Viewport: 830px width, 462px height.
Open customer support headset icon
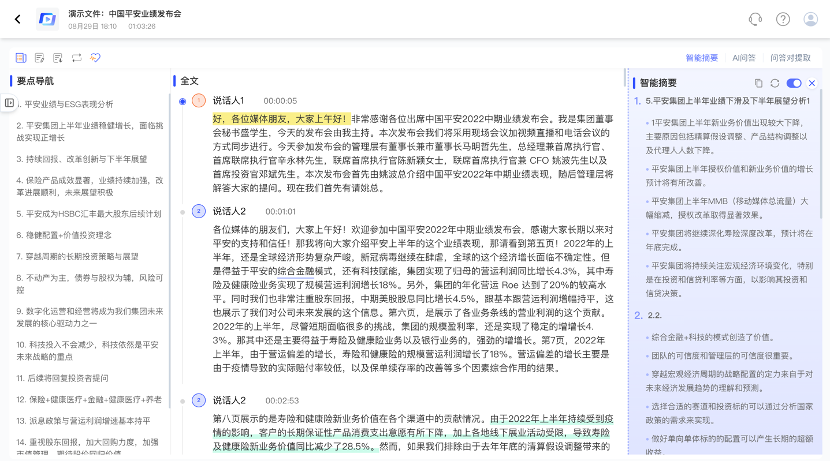click(755, 19)
